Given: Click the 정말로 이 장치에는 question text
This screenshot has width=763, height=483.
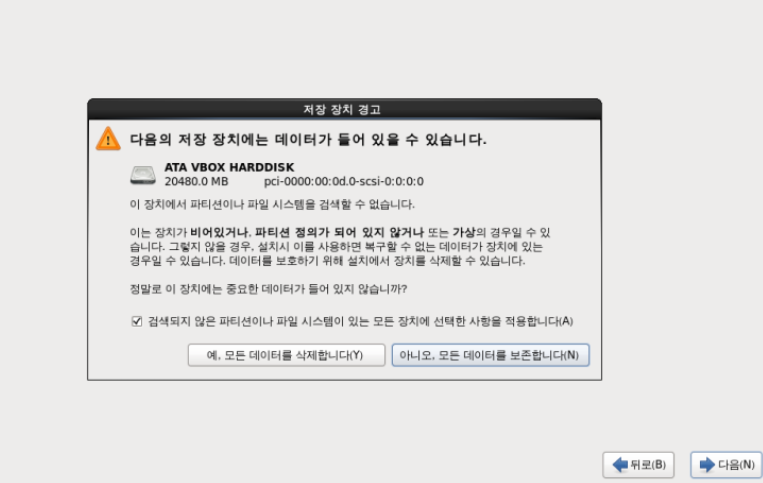Looking at the screenshot, I should coord(268,289).
